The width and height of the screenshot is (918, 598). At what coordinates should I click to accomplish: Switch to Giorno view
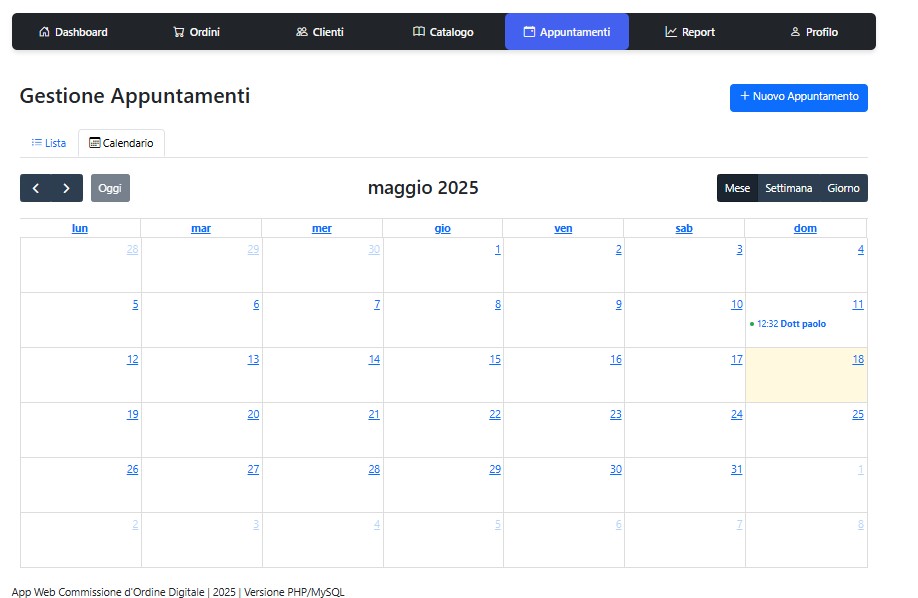tap(843, 188)
